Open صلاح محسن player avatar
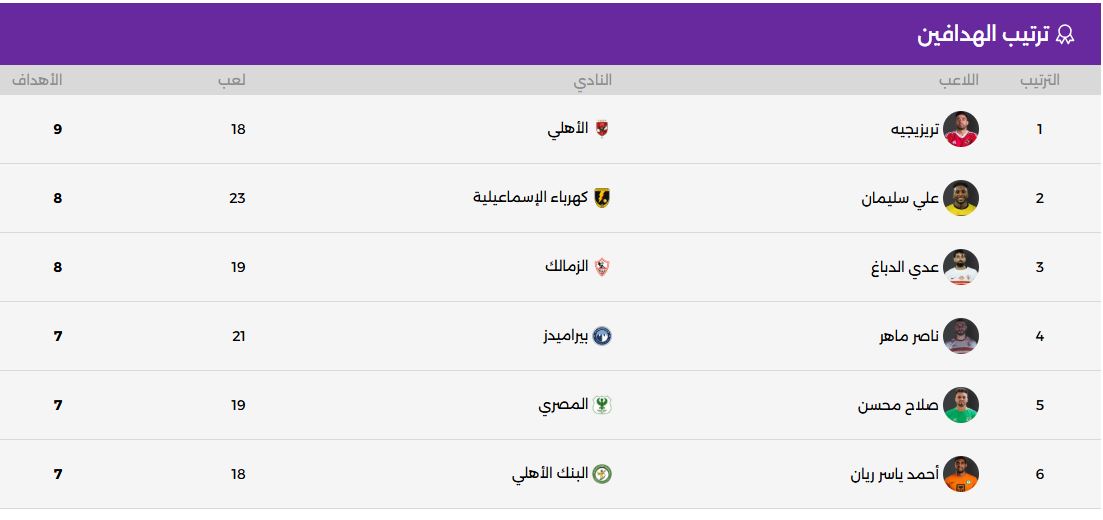 point(961,405)
